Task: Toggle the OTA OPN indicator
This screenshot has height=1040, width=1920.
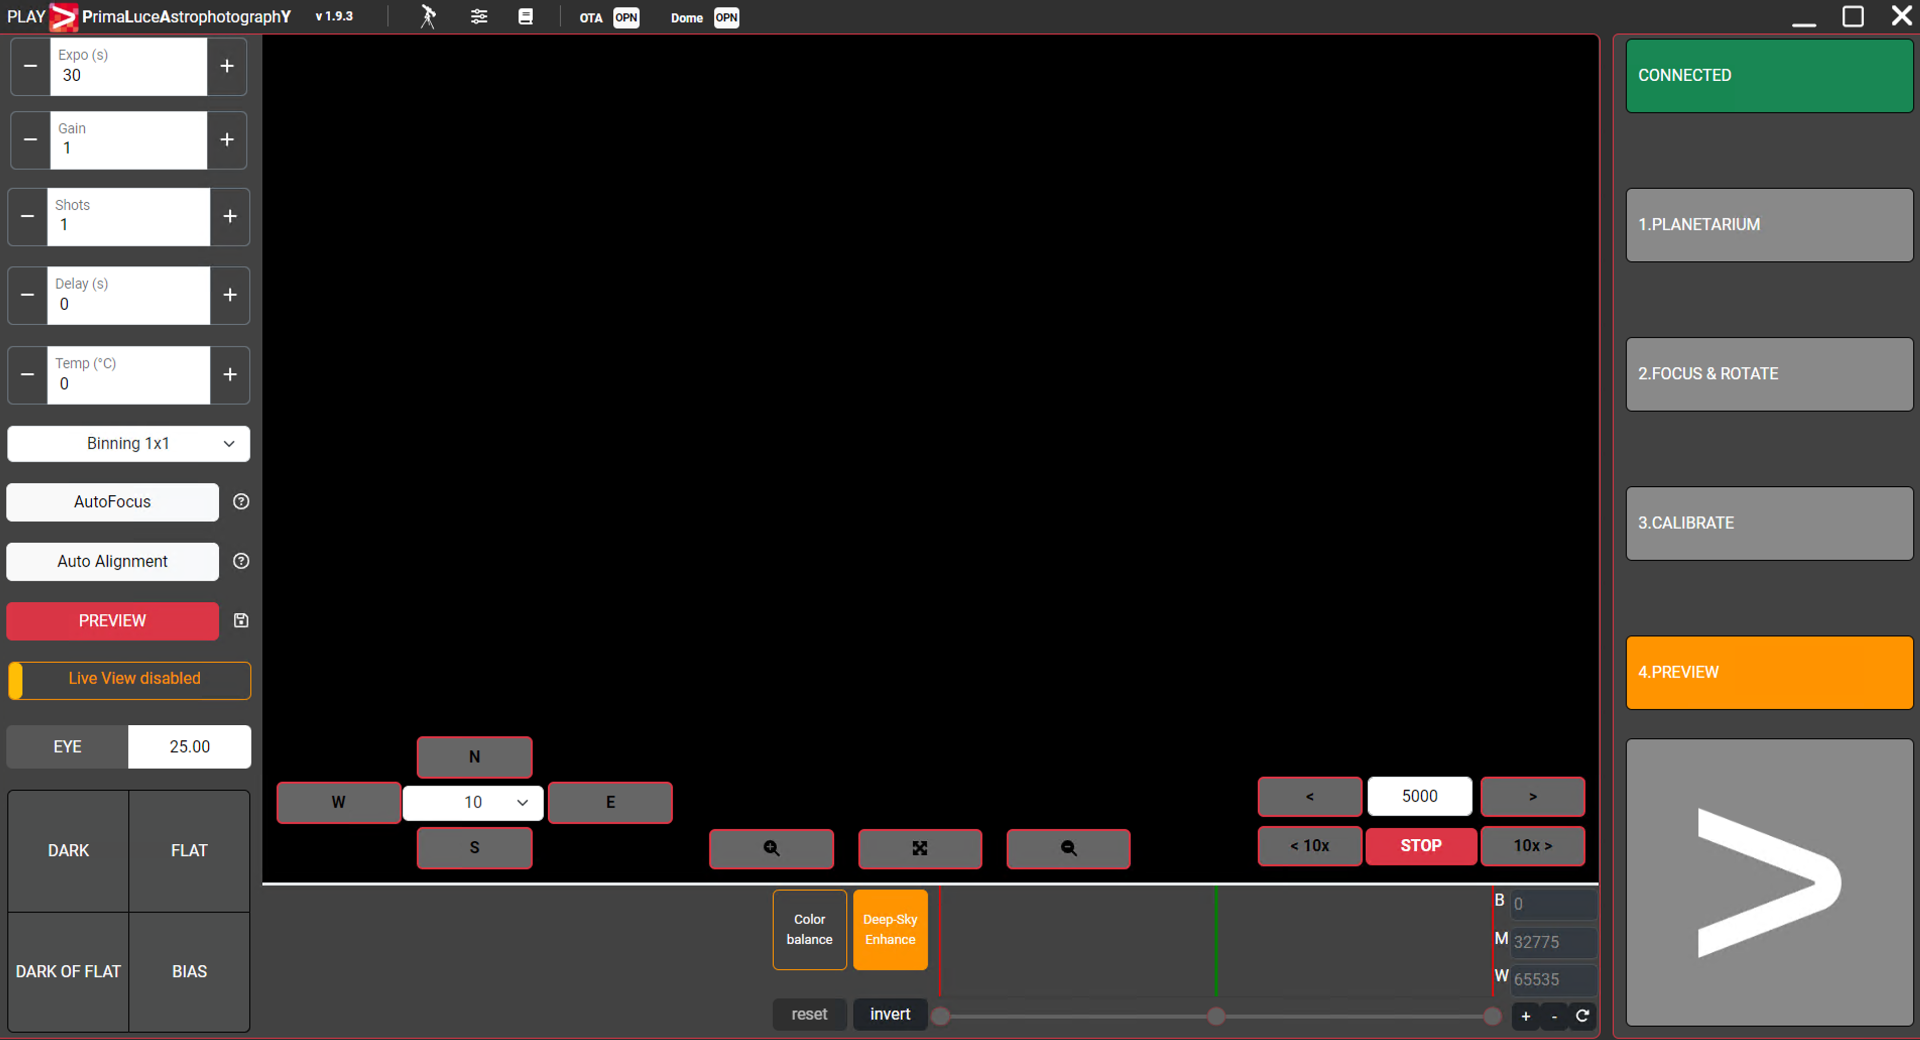Action: pos(626,17)
